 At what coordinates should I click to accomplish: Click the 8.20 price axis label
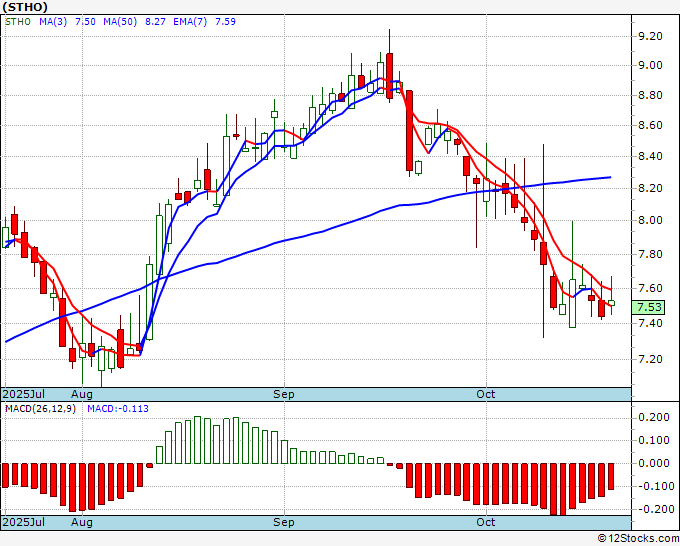pyautogui.click(x=650, y=188)
